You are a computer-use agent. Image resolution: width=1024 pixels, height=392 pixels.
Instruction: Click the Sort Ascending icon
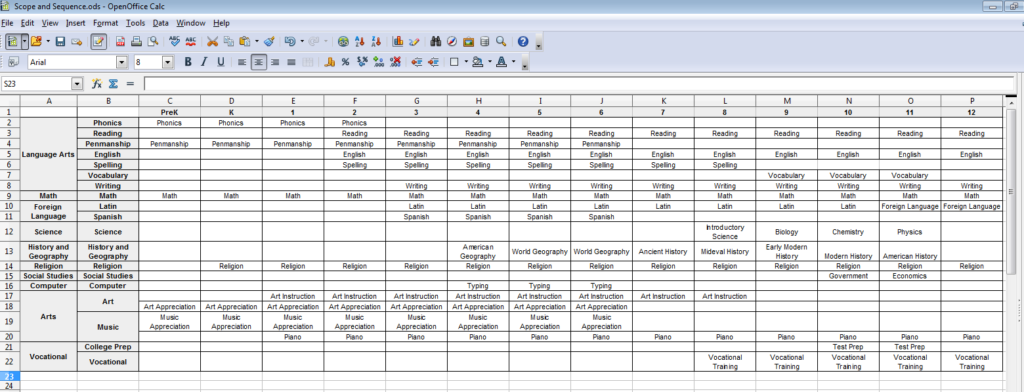coord(359,41)
